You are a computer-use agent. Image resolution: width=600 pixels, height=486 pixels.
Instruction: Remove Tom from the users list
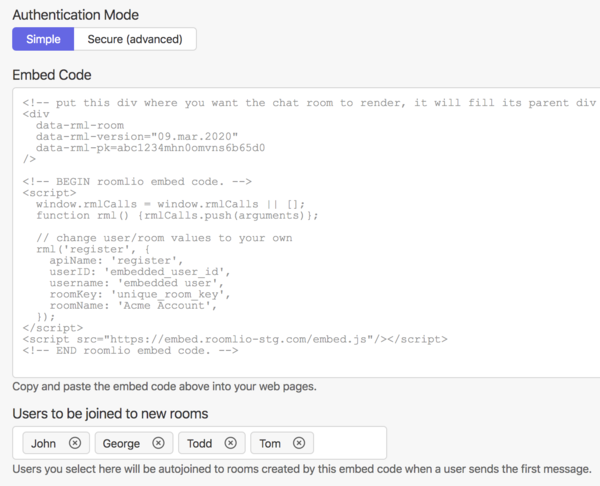coord(299,443)
